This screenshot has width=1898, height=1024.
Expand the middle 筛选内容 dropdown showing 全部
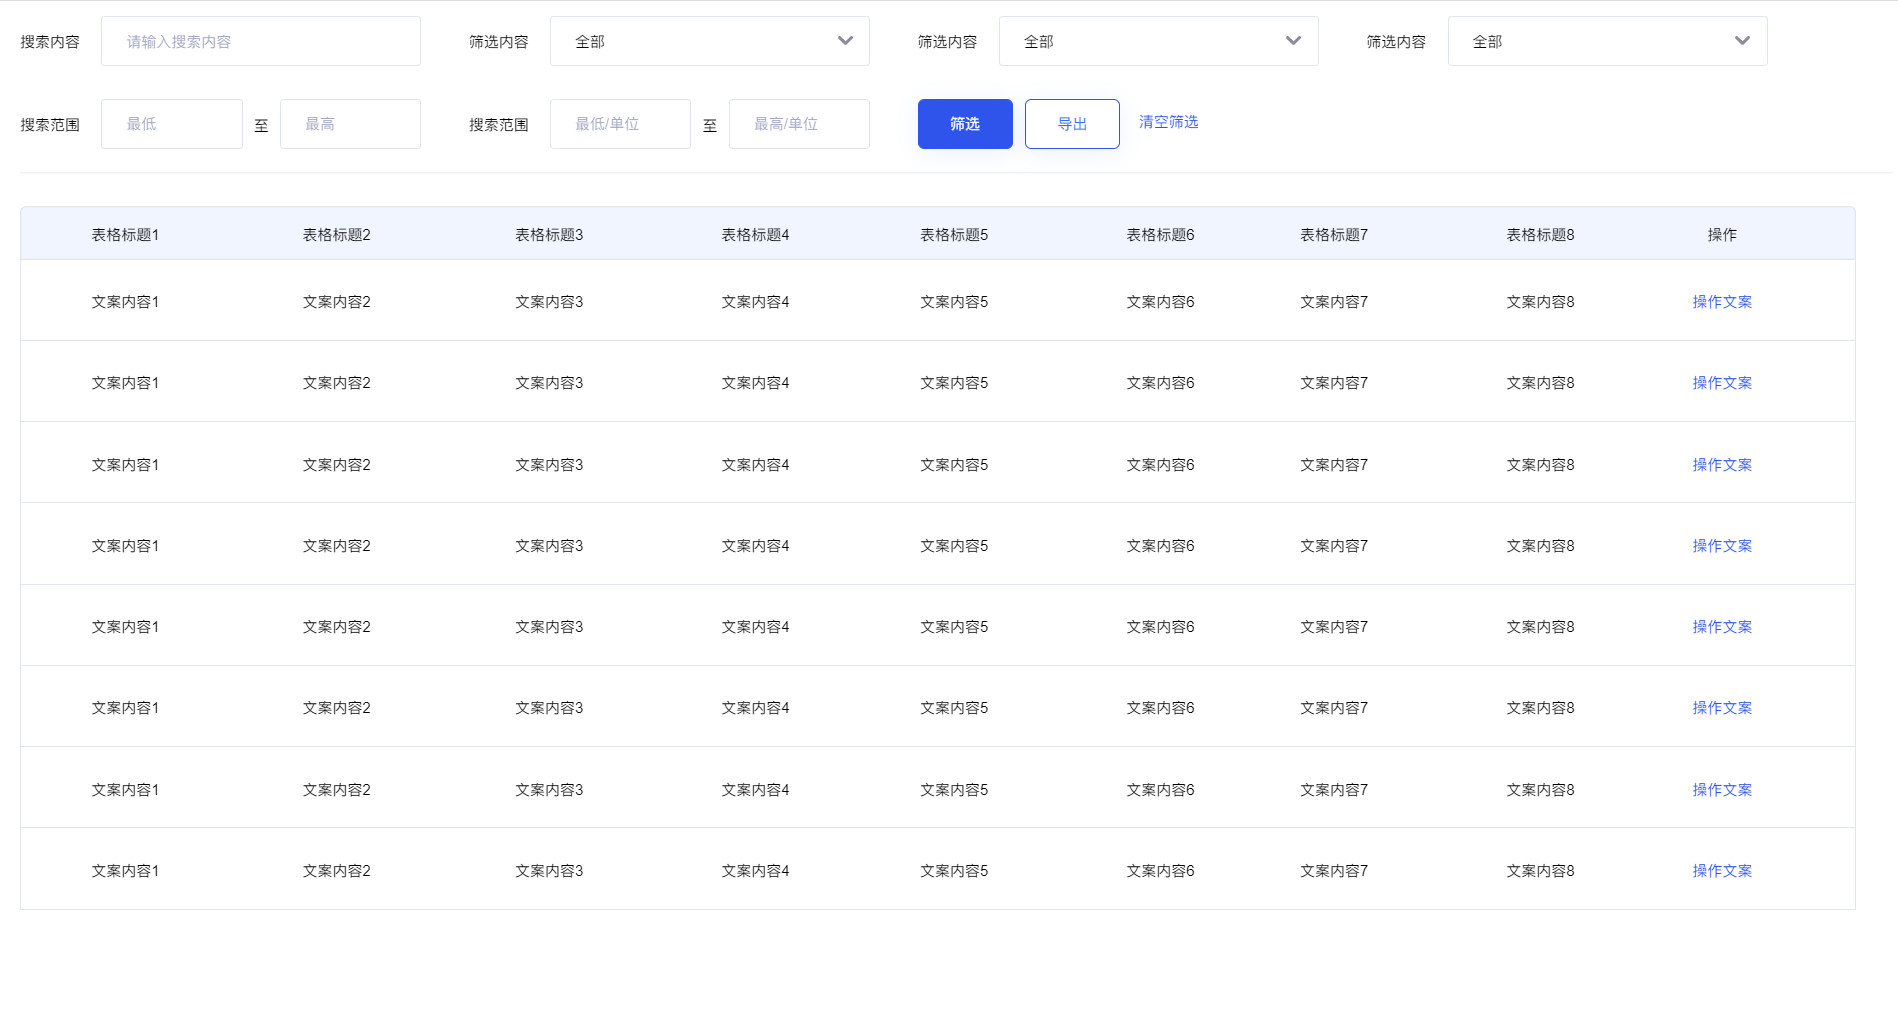click(1159, 41)
